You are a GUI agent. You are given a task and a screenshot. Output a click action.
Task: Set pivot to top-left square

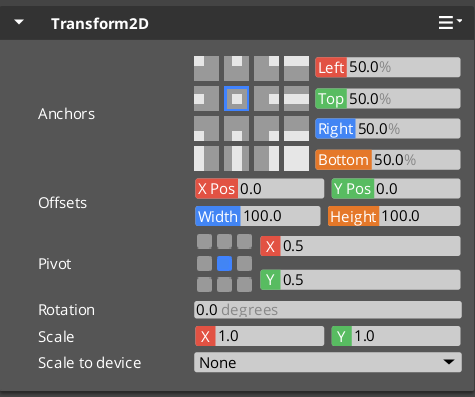coord(204,241)
